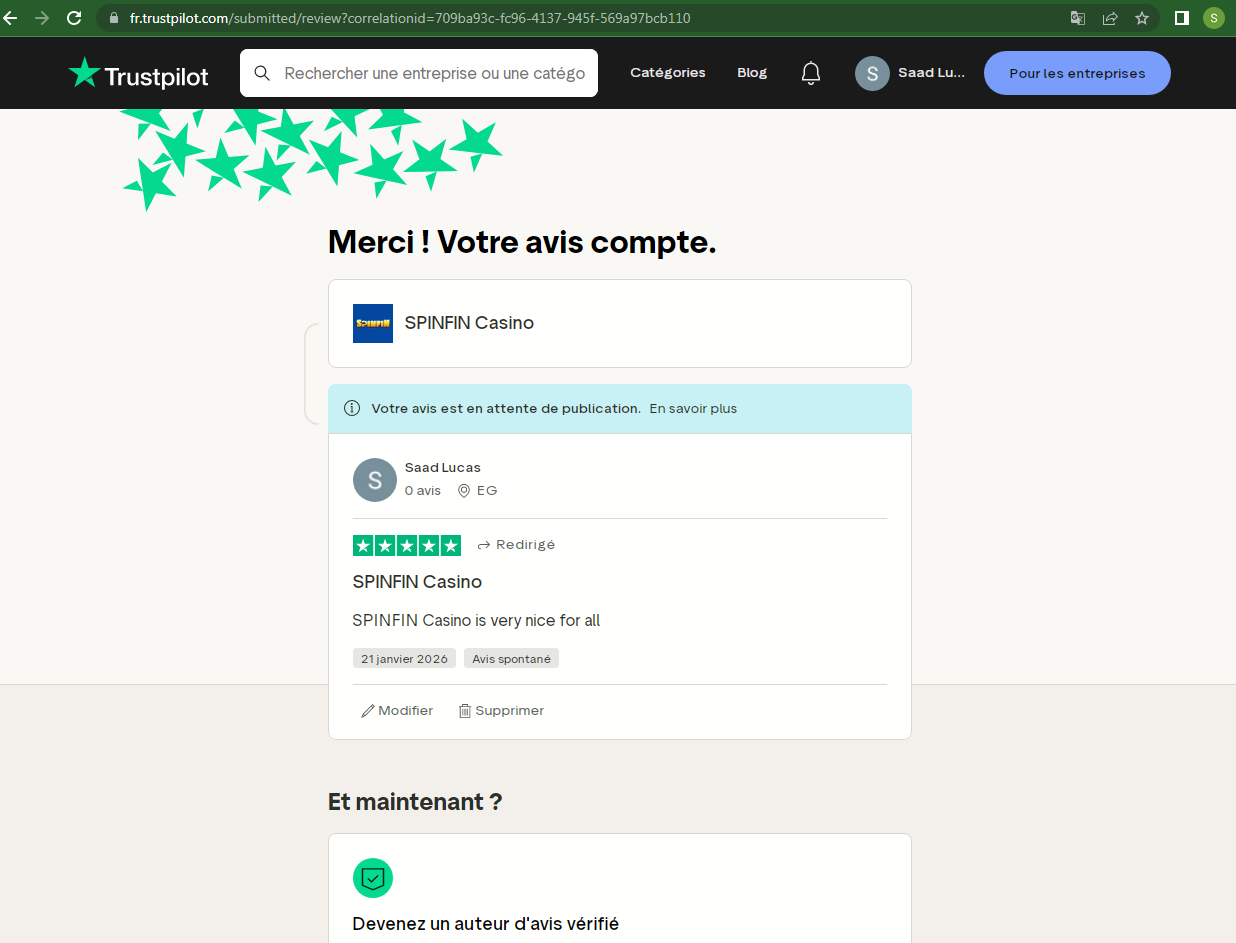Click the 'Et maintenant ?' heading

click(415, 801)
